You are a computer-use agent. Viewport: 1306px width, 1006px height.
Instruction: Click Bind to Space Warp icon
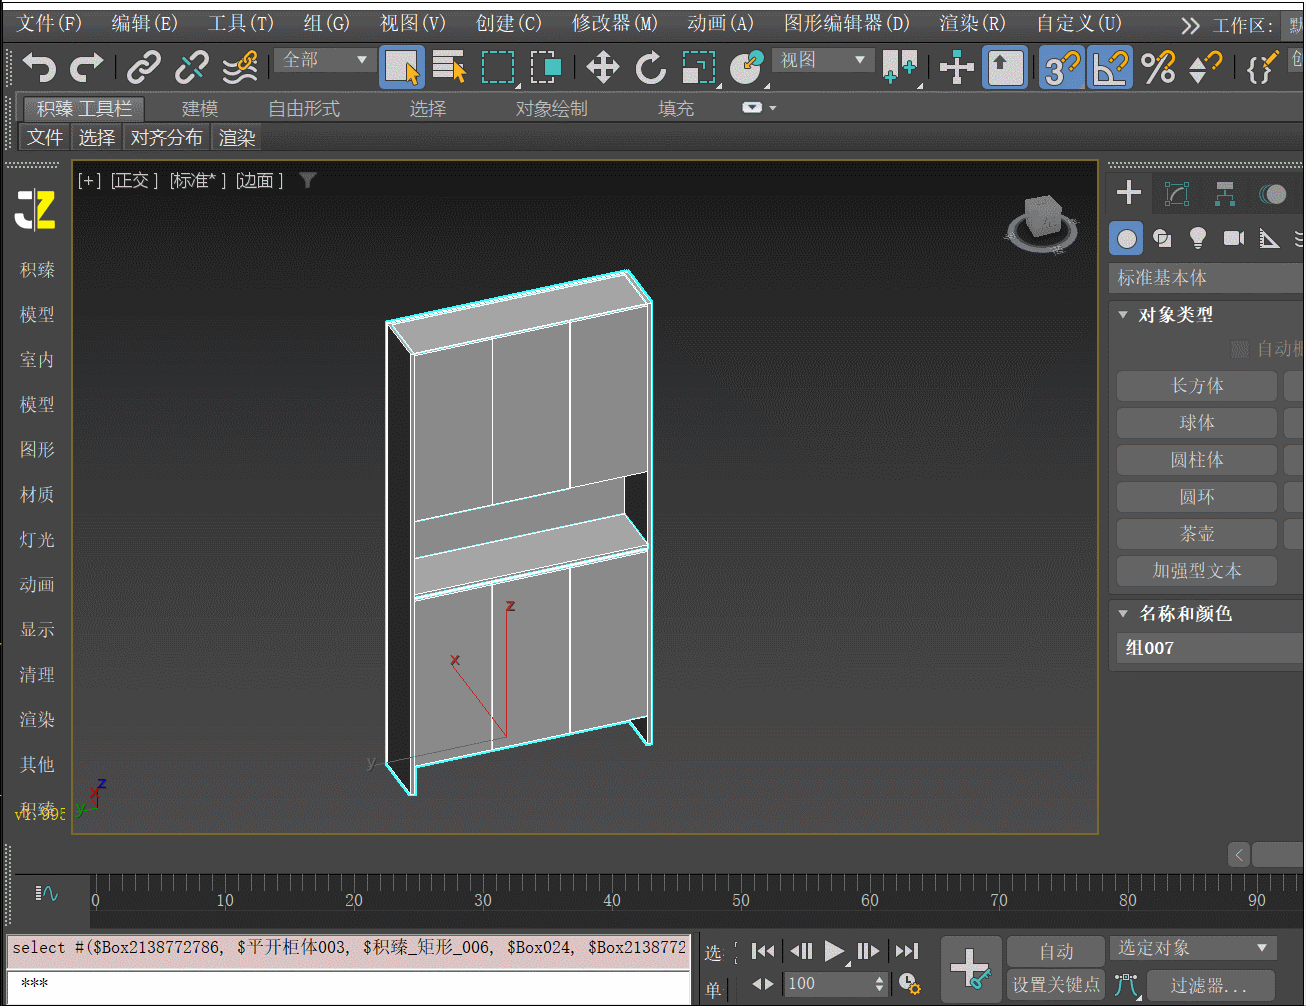click(240, 67)
